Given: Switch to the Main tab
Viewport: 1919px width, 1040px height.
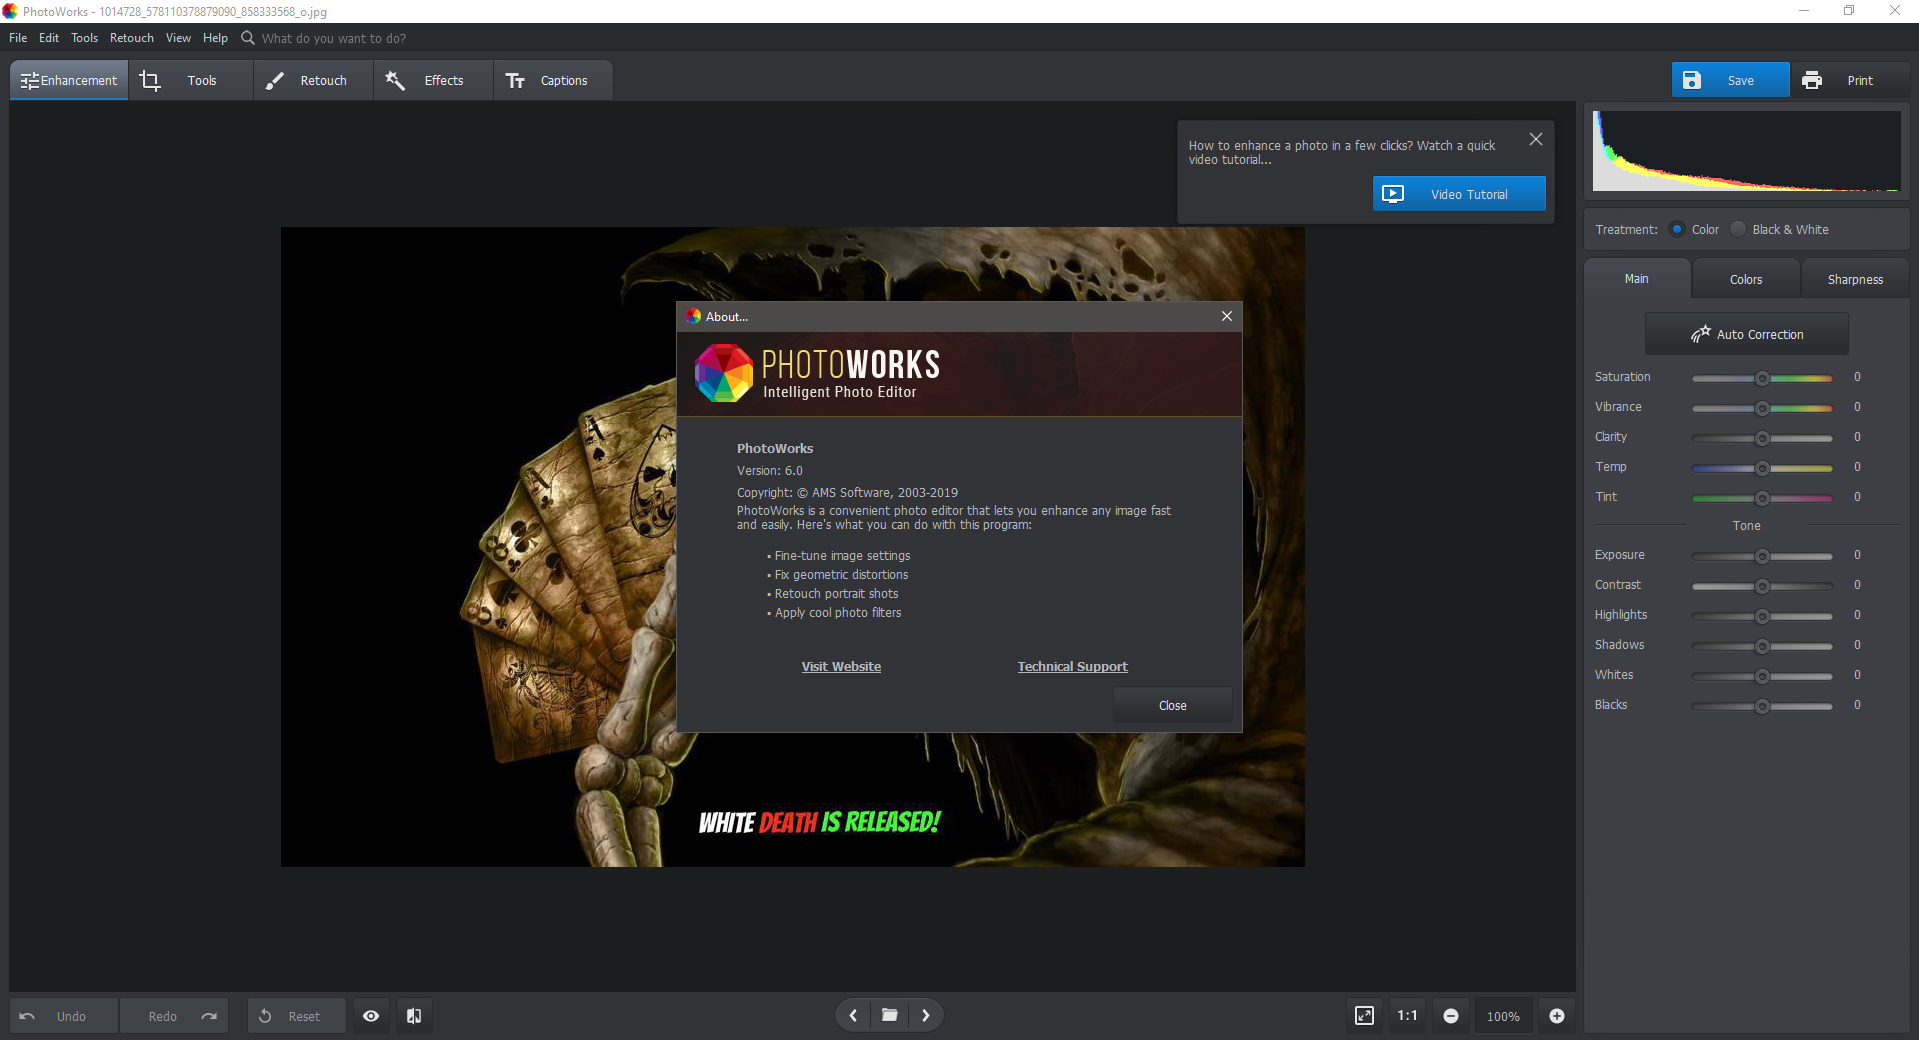Looking at the screenshot, I should 1637,279.
